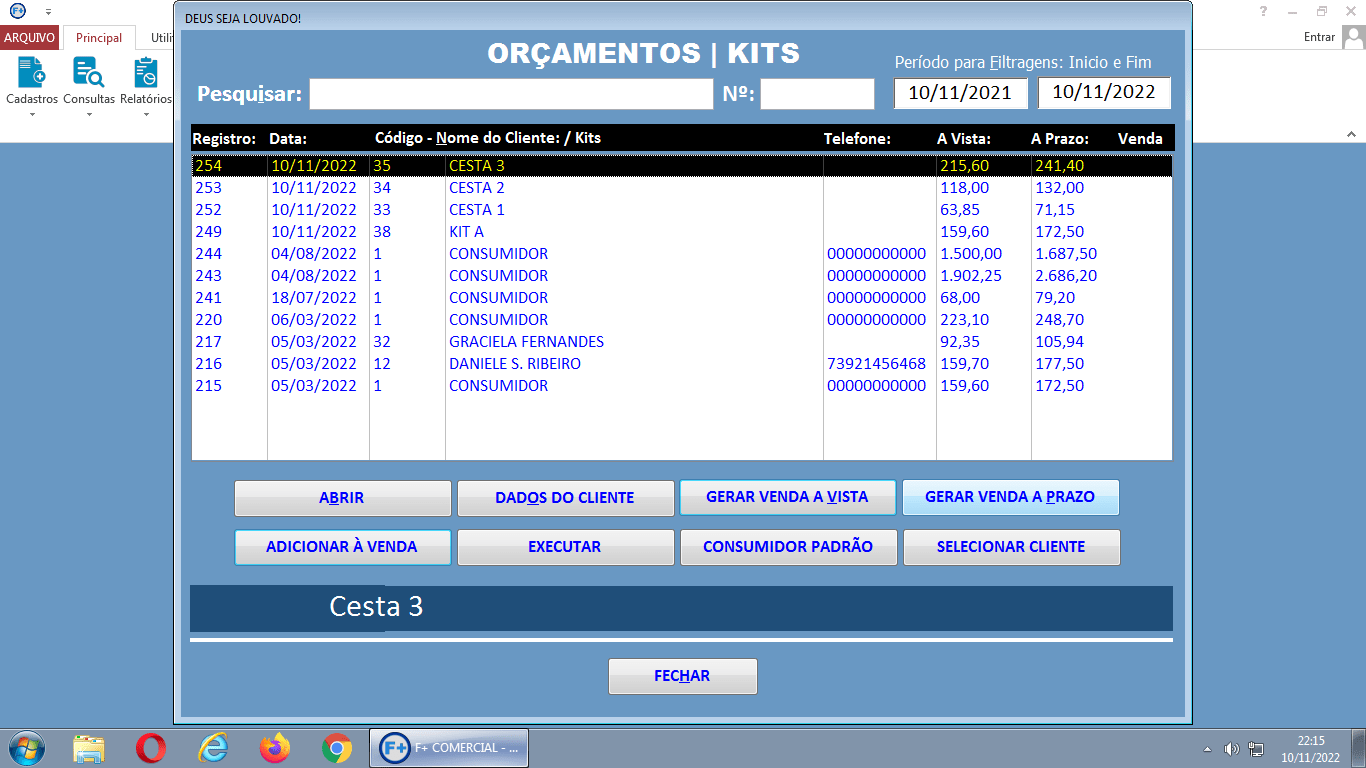Select registro 220 in the list

[681, 320]
